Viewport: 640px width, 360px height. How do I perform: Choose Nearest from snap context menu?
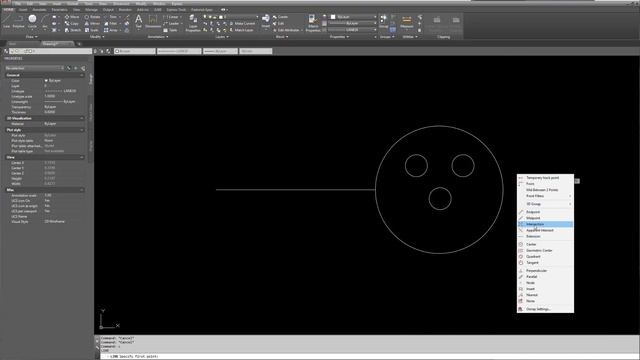545,295
